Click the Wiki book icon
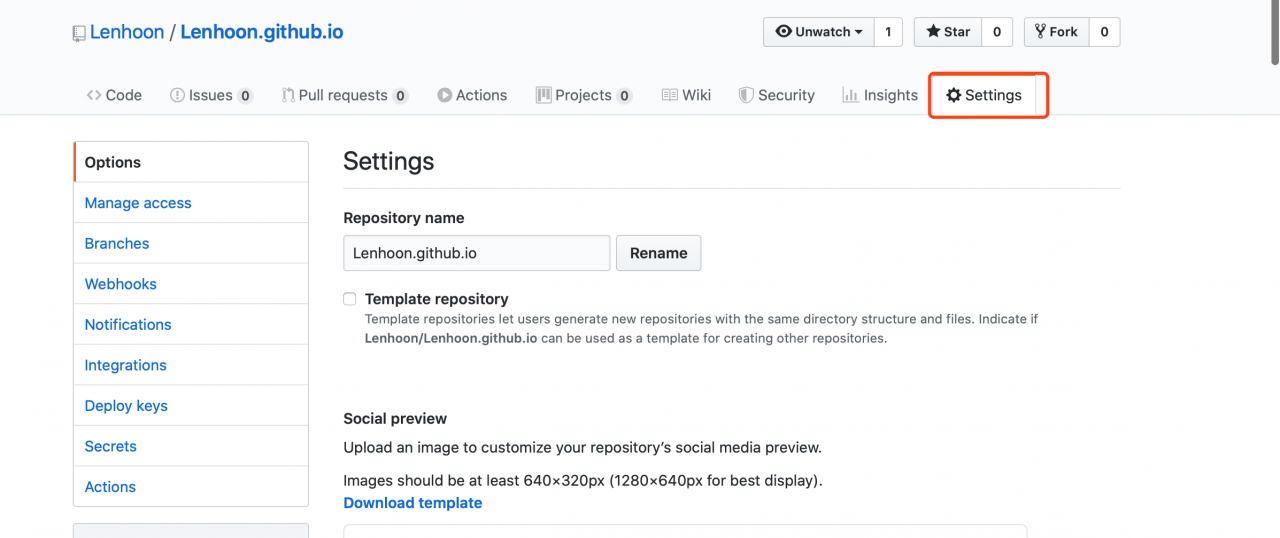This screenshot has height=538, width=1280. (x=670, y=95)
